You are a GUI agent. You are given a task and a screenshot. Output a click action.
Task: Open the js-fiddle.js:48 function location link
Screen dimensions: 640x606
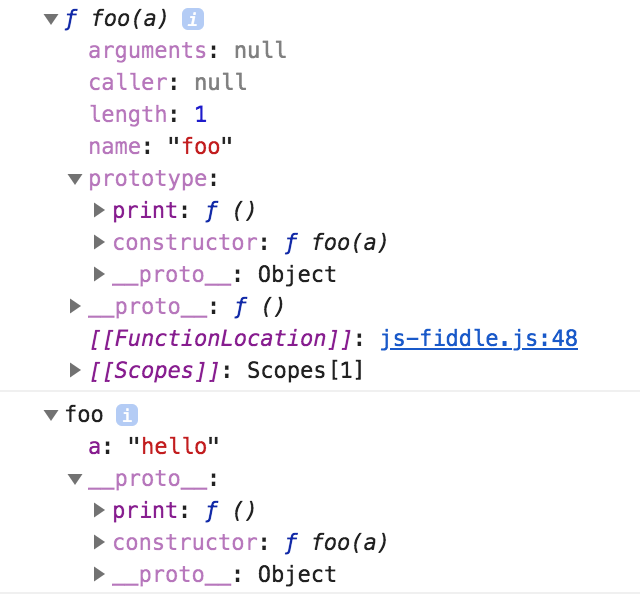tap(479, 338)
